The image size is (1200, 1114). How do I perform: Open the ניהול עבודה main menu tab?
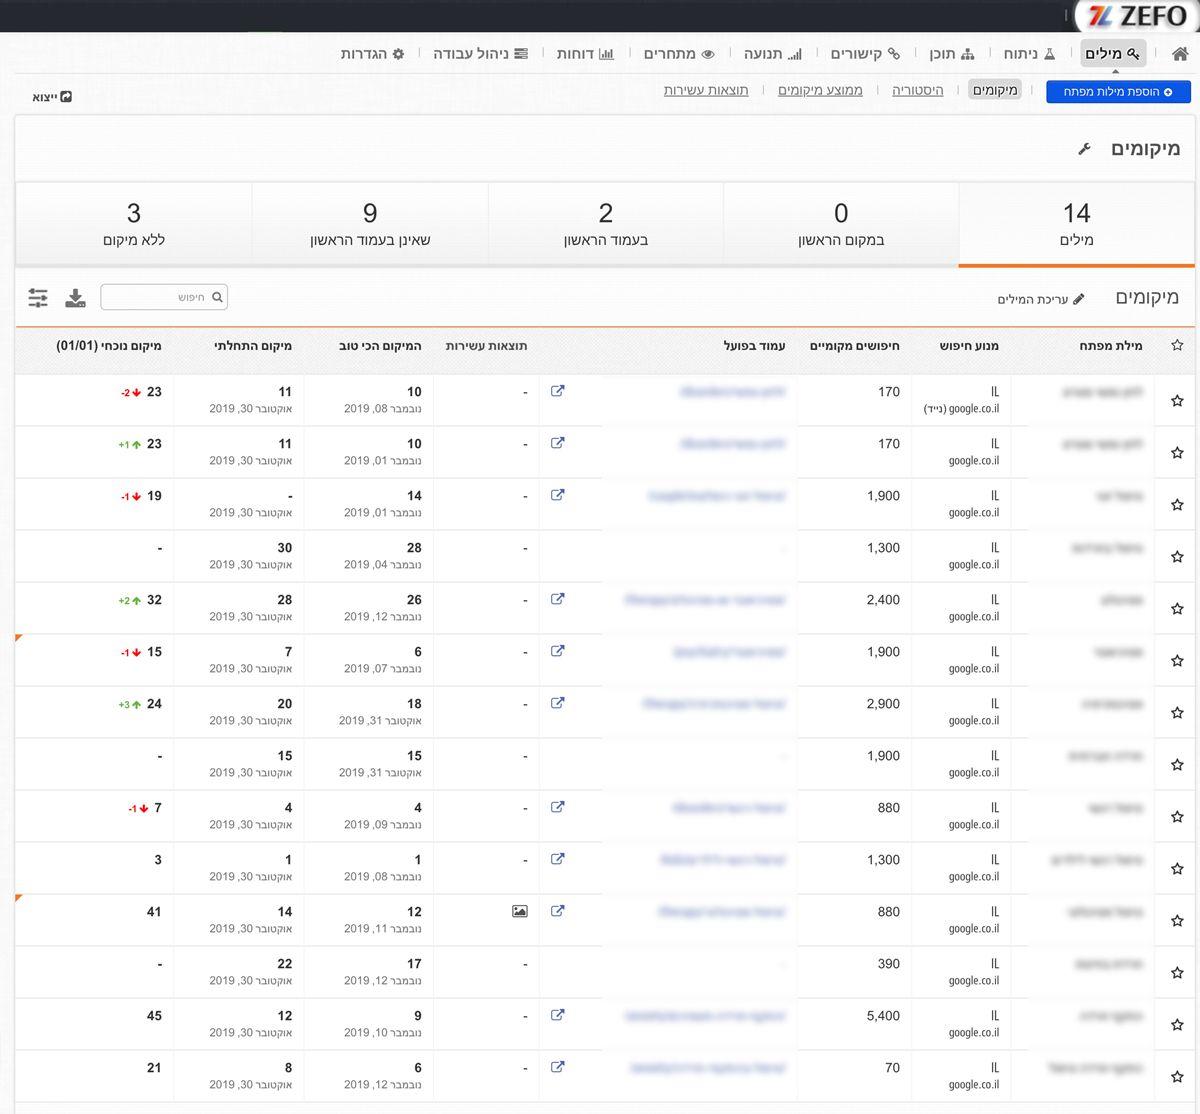click(x=480, y=54)
